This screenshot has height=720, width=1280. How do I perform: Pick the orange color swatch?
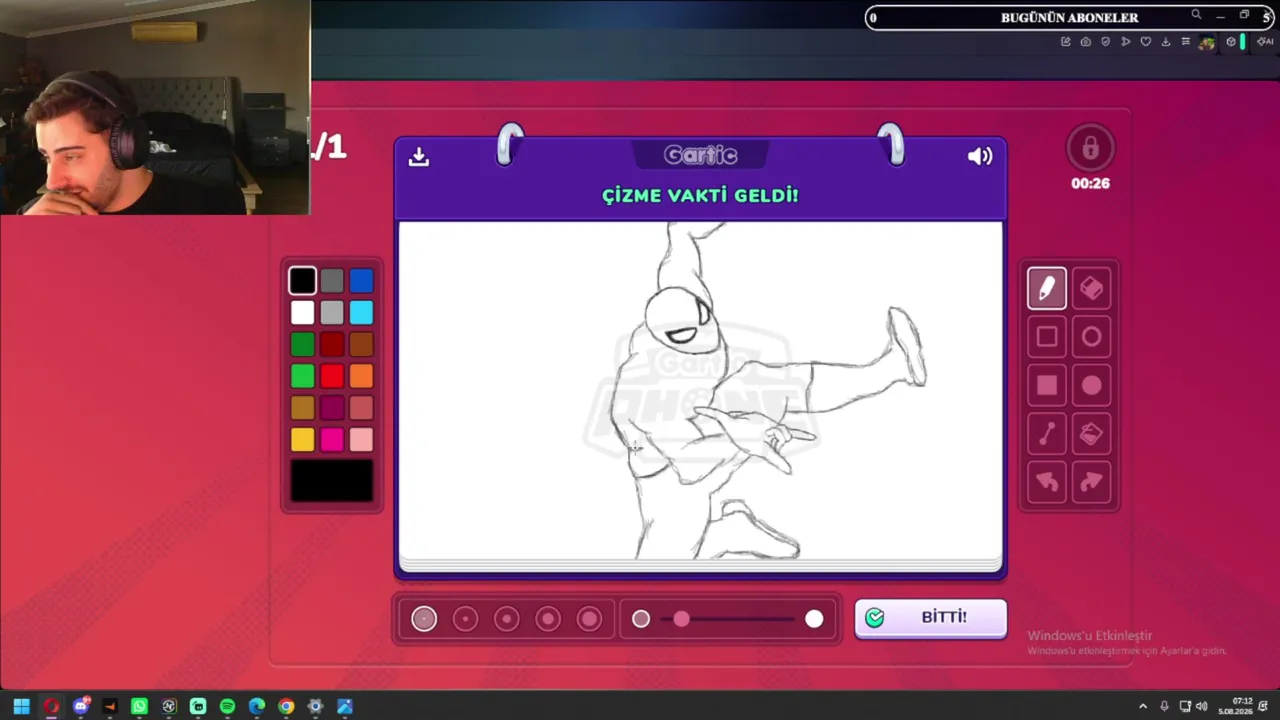[361, 376]
